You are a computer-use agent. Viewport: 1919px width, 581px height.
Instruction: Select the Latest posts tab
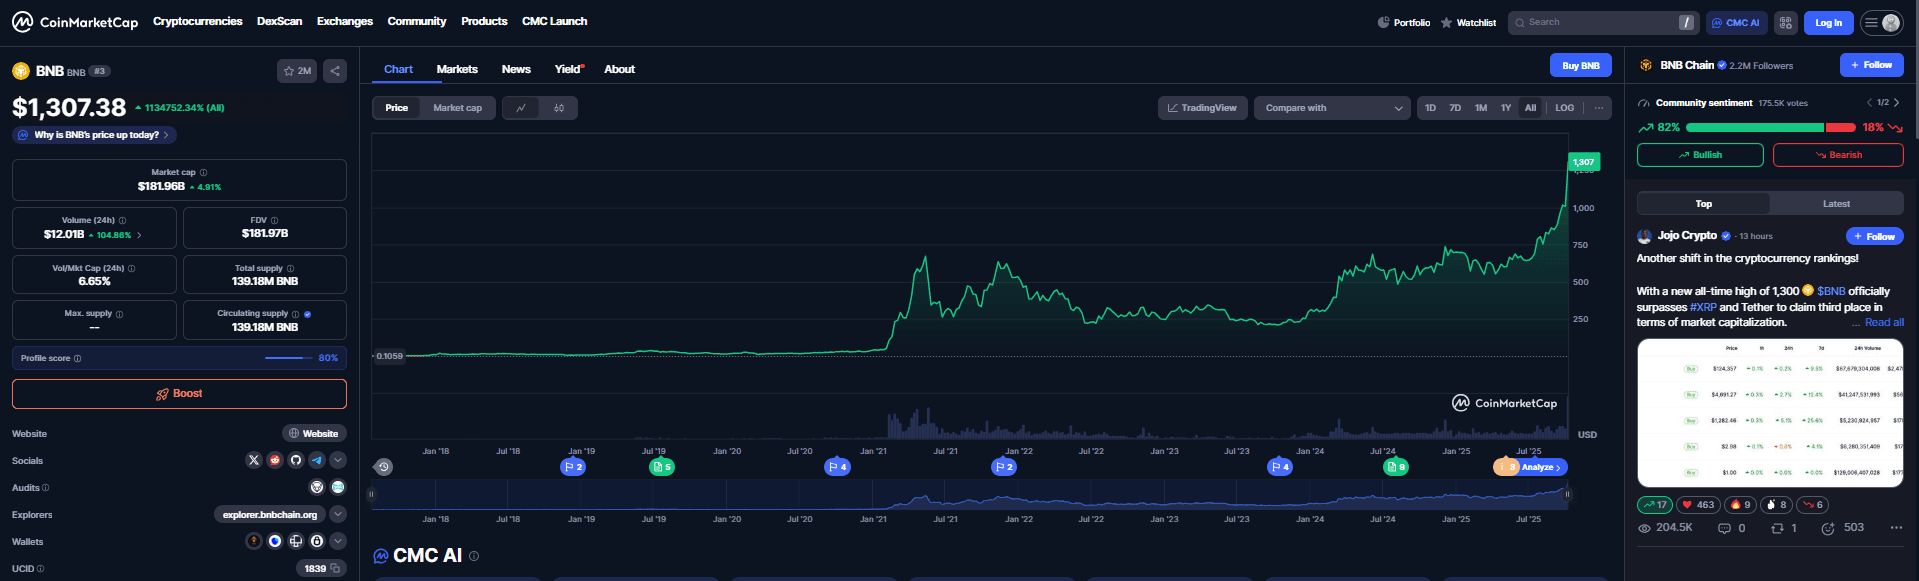click(1836, 204)
